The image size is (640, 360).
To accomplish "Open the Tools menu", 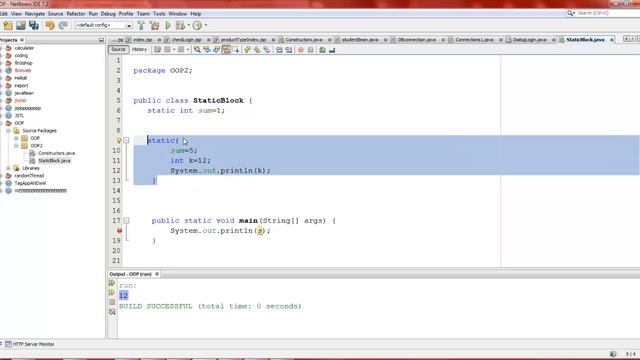I will (x=159, y=14).
